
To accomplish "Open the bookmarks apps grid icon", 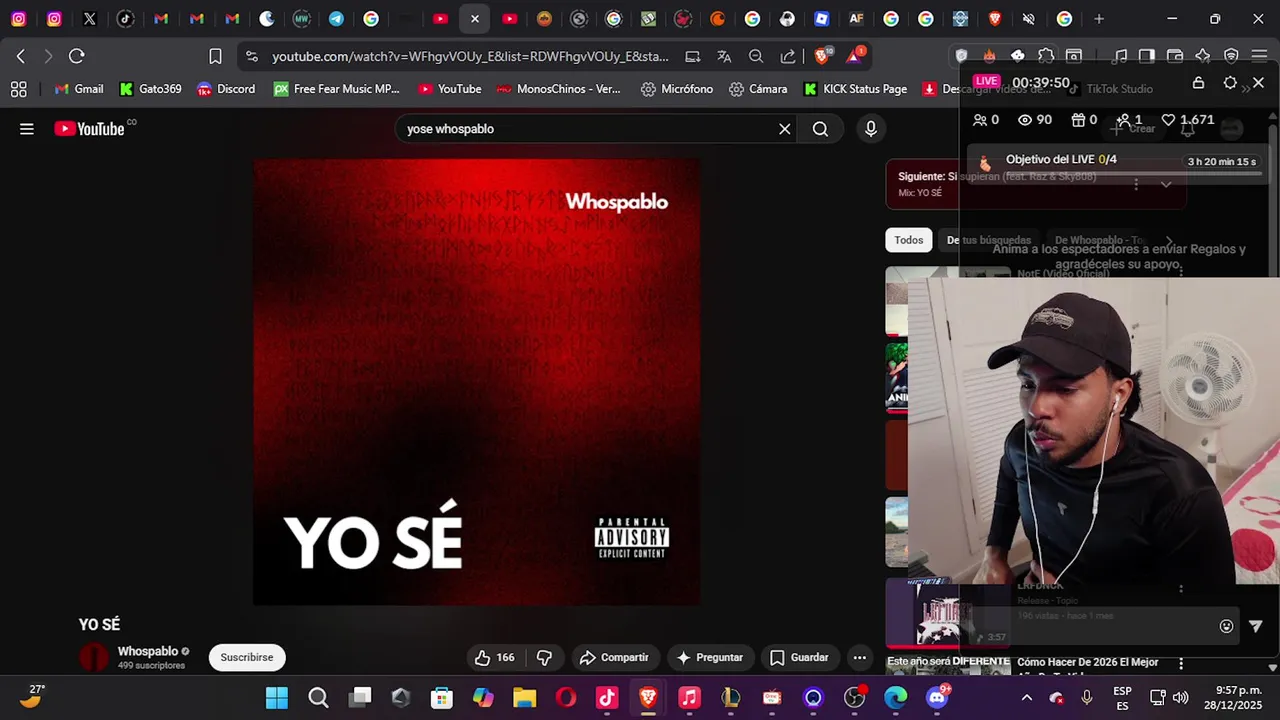I will 18,89.
